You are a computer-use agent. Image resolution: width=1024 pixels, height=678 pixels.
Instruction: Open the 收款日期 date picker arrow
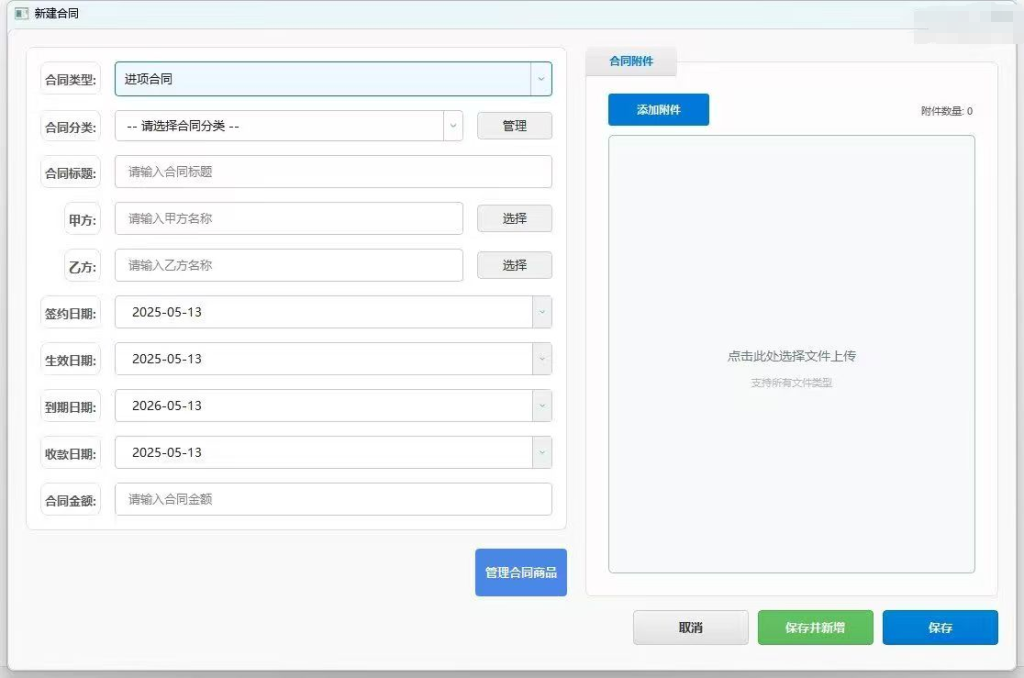542,453
